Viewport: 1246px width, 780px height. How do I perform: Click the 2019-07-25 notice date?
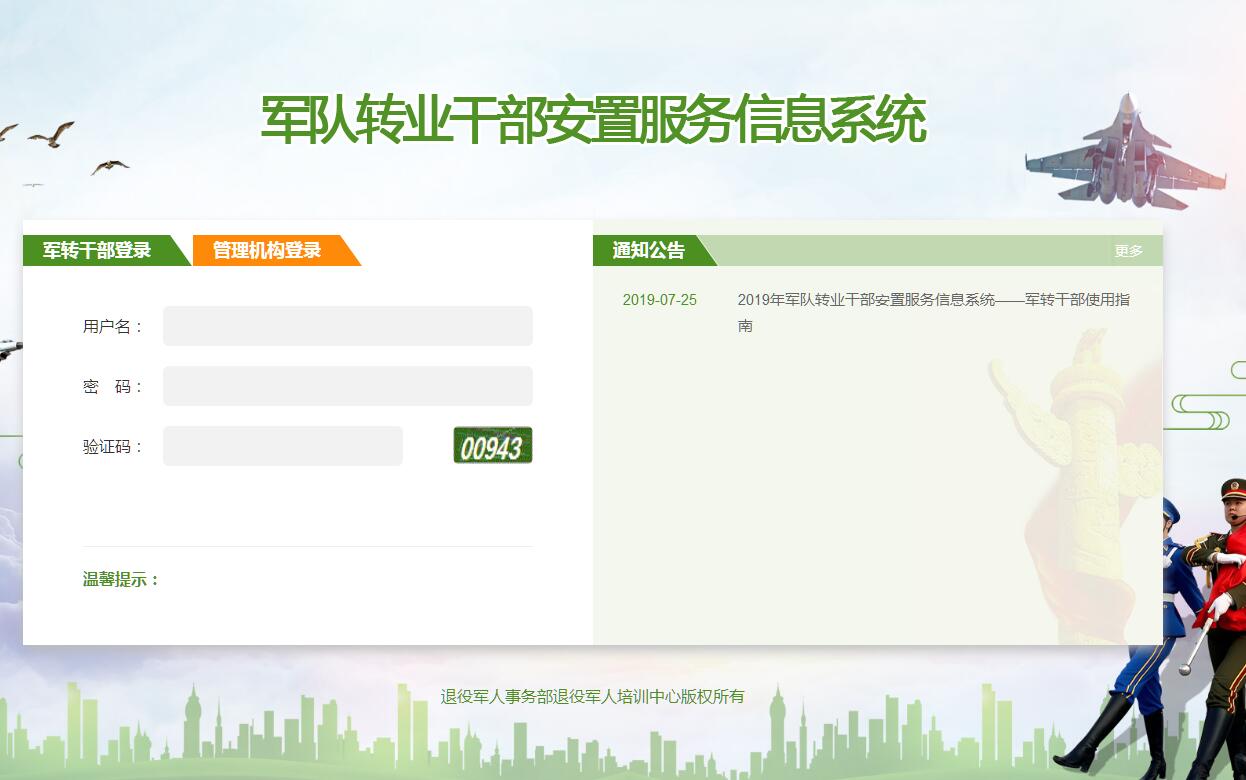coord(659,300)
